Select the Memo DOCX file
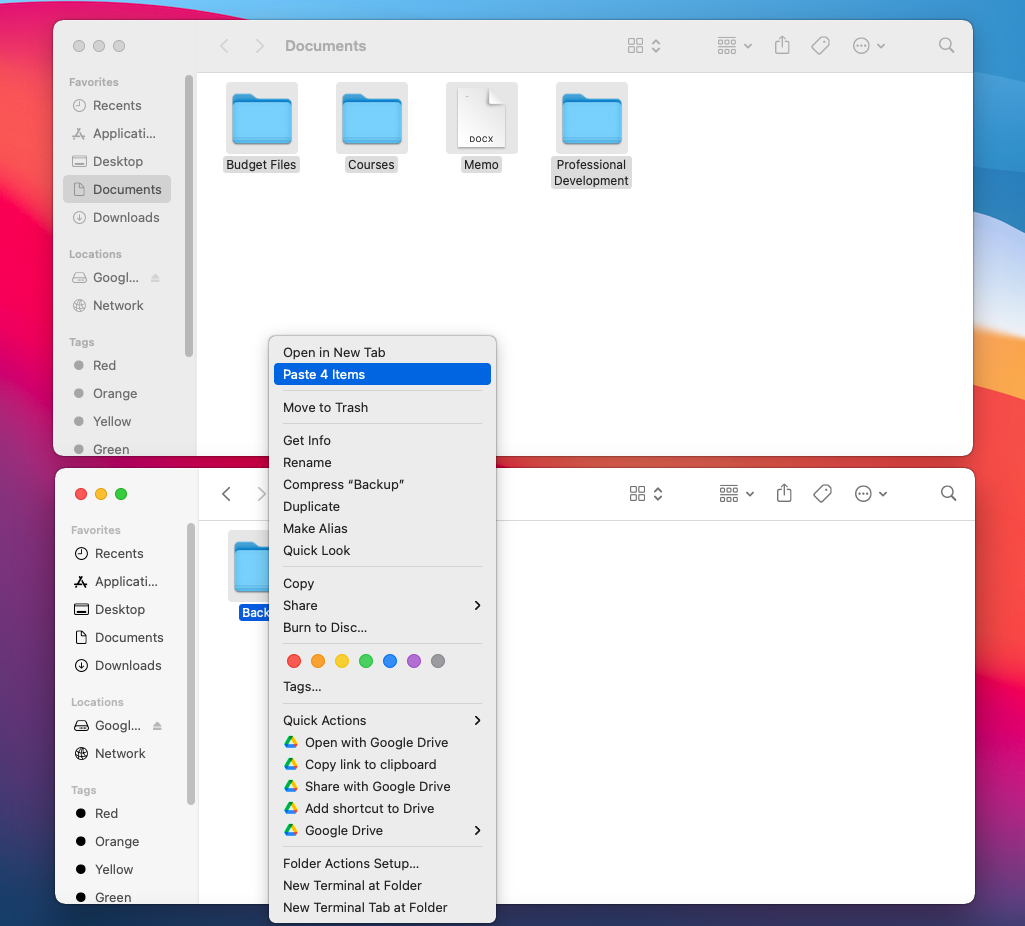This screenshot has width=1025, height=926. pos(481,120)
